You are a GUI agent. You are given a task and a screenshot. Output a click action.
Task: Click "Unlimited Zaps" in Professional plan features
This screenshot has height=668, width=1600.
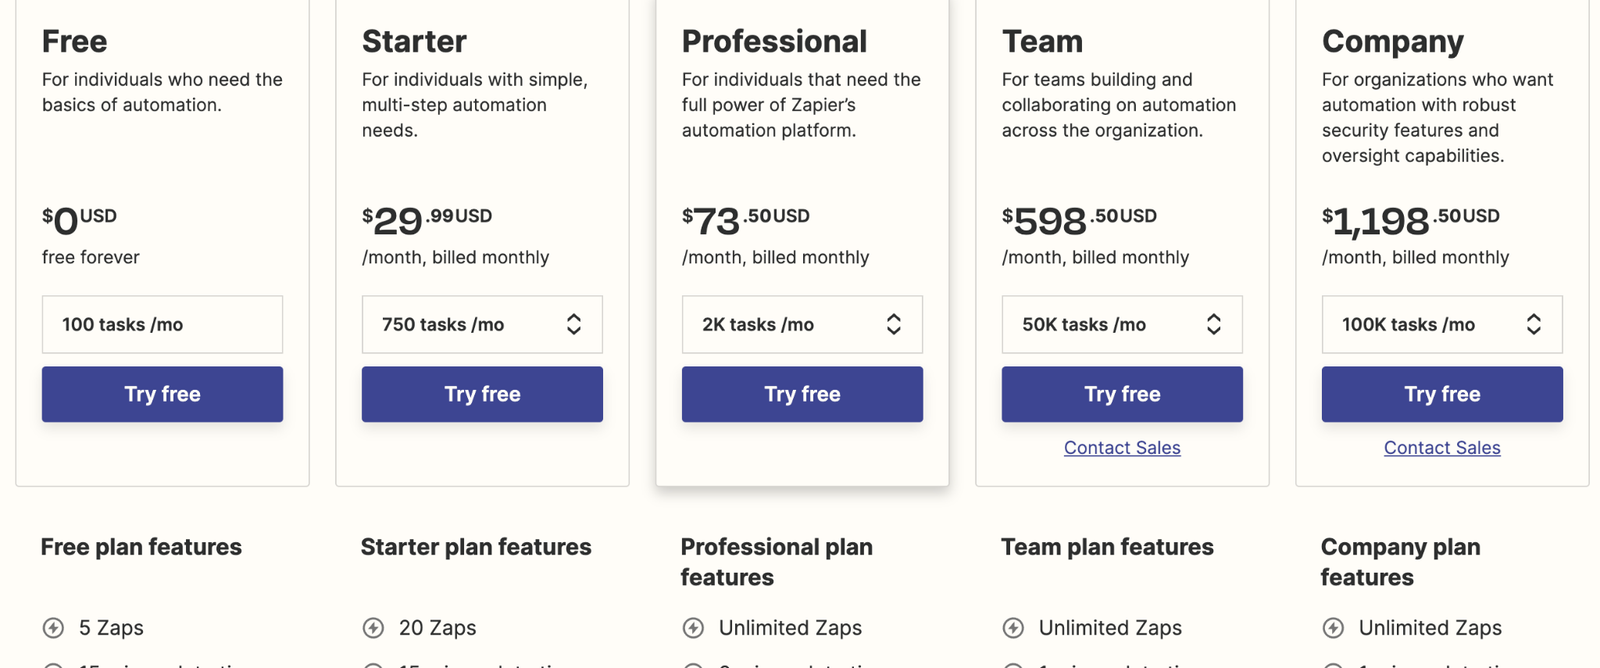click(790, 628)
